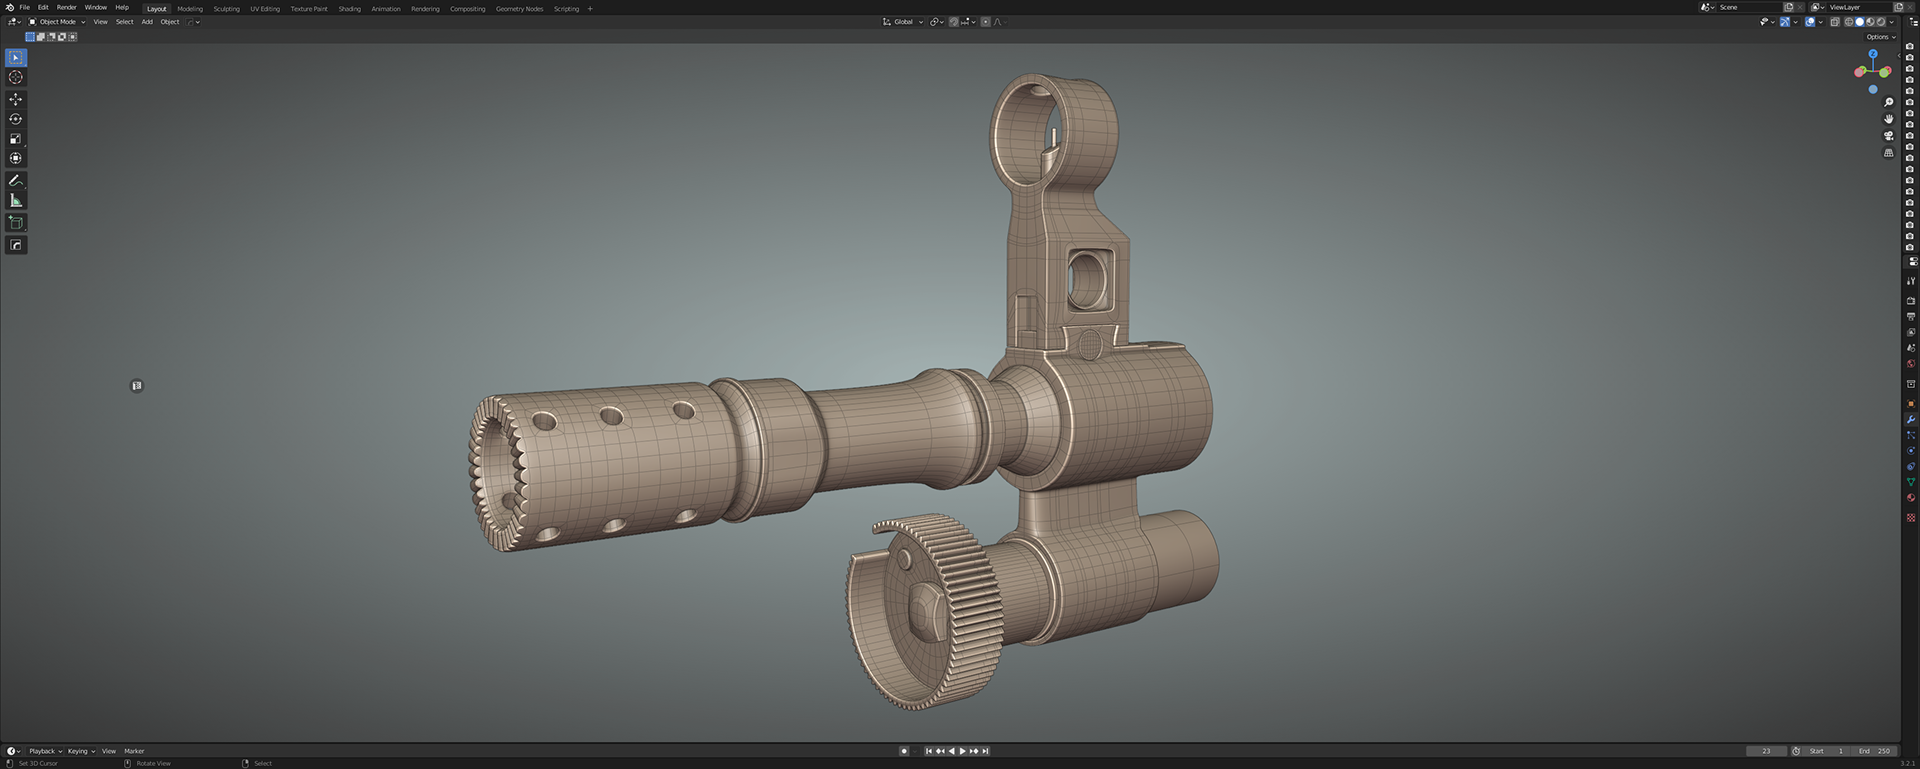Add a new workspace with plus
Viewport: 1920px width, 769px height.
click(590, 9)
